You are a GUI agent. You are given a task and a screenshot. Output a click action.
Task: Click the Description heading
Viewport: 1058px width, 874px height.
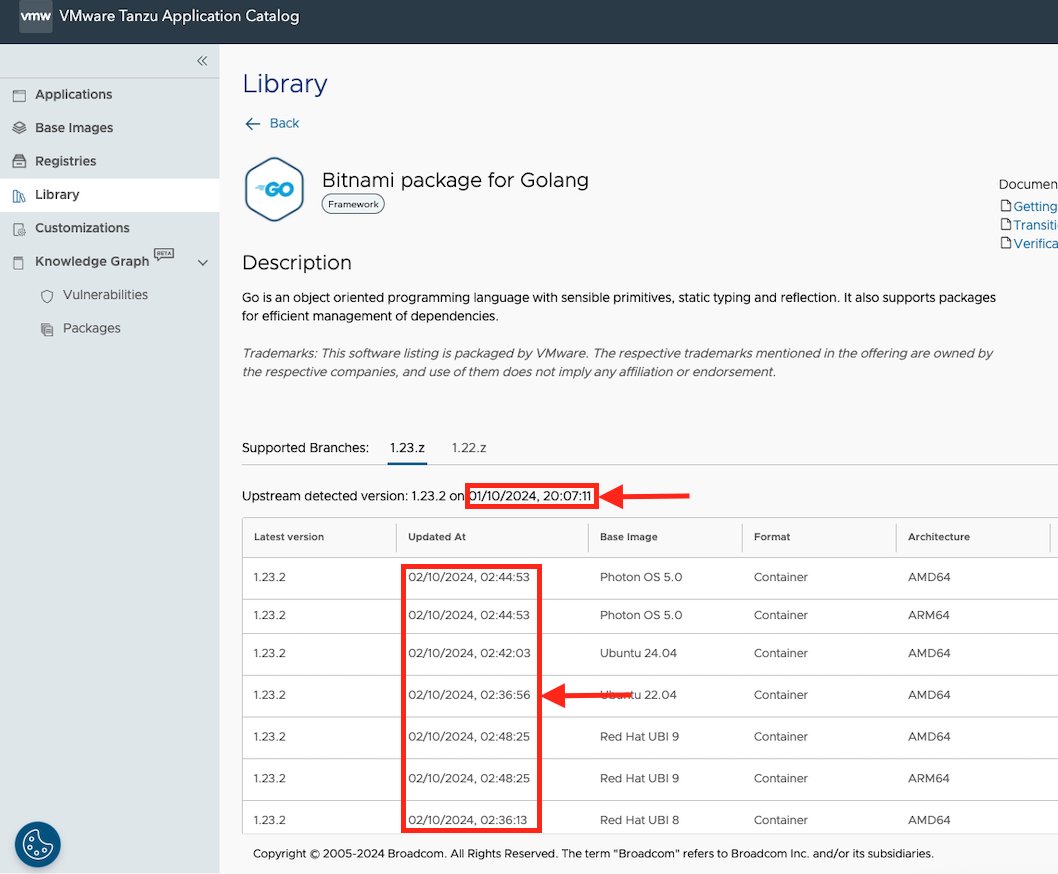point(297,263)
